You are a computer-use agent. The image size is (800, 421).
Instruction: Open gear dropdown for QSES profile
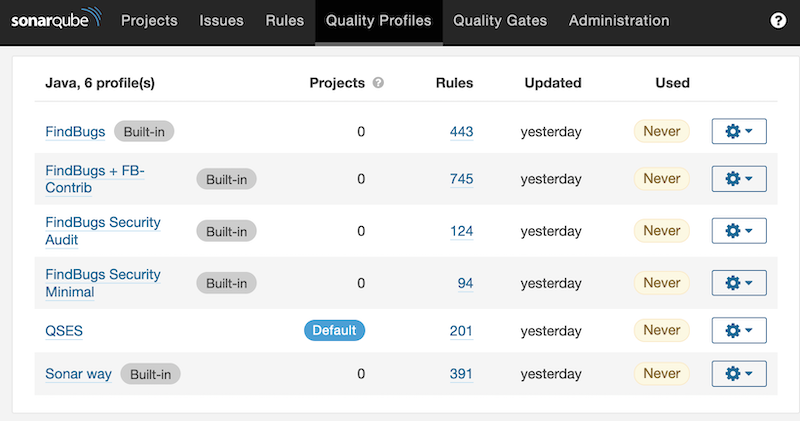tap(739, 330)
